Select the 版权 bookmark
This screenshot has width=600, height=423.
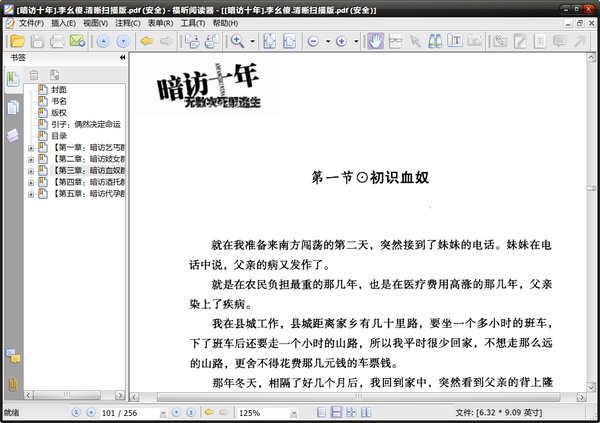click(59, 113)
